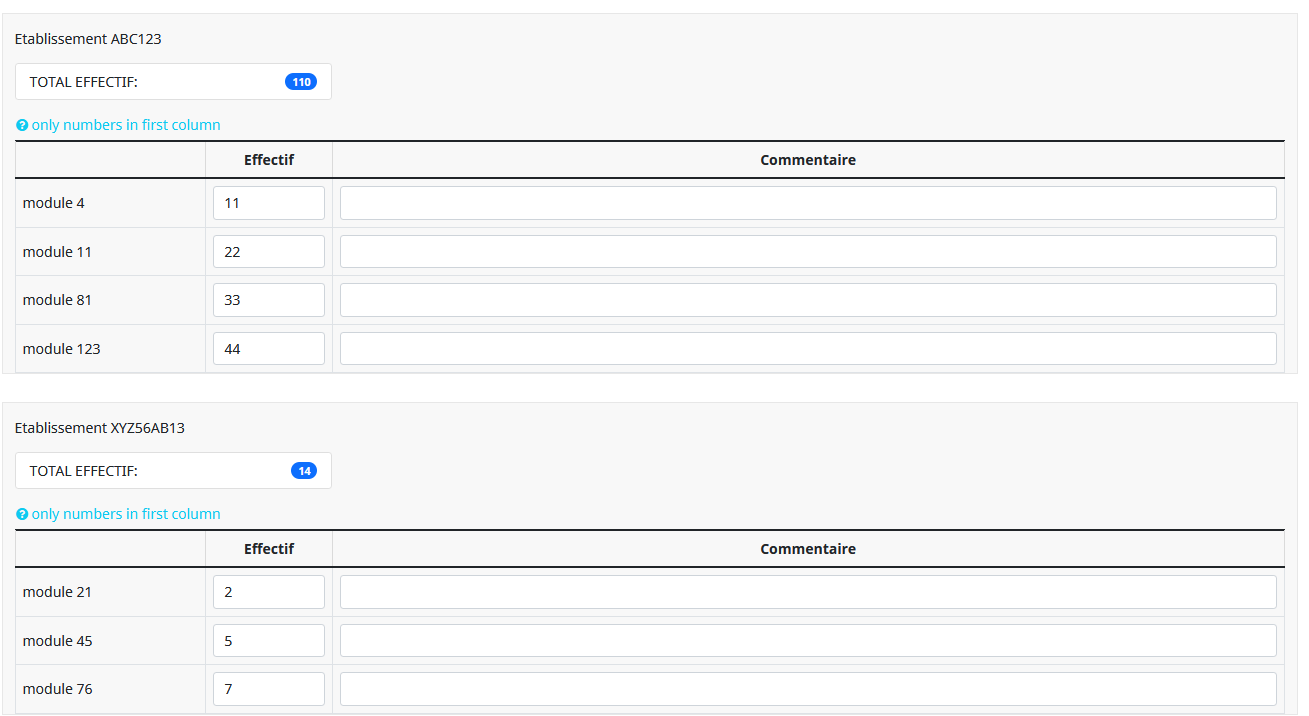Click module 123 Commentaire field
The image size is (1309, 716).
[808, 349]
